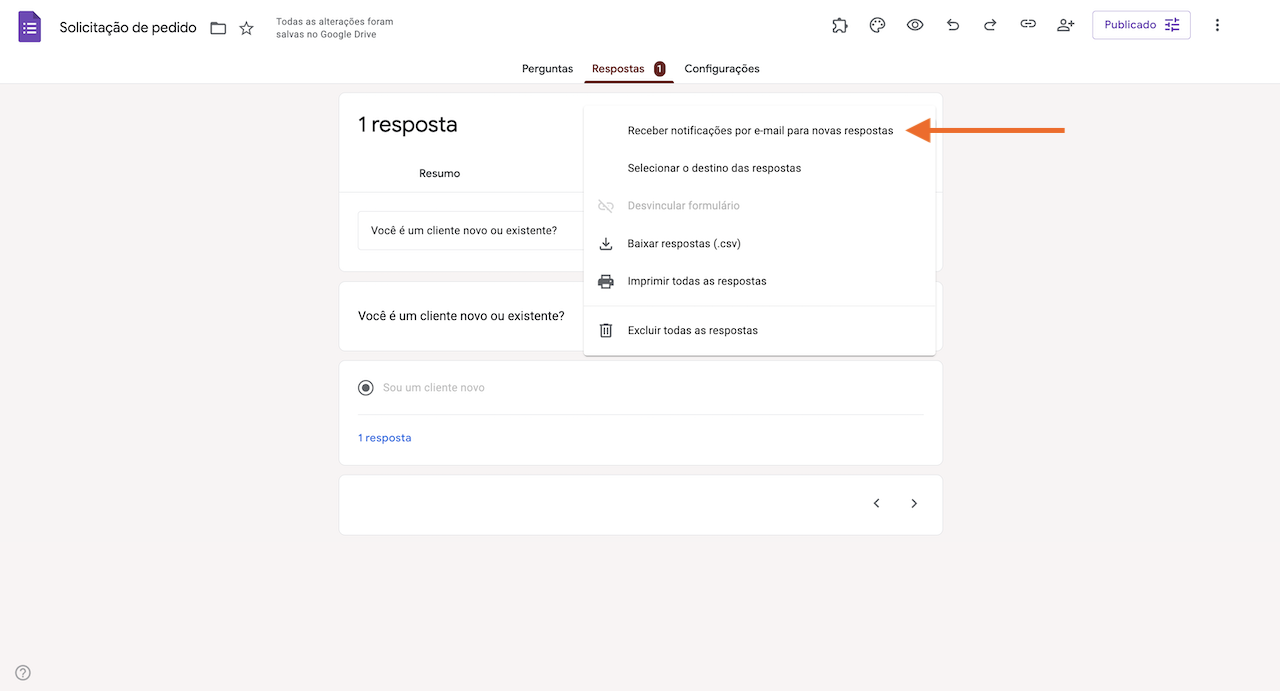The width and height of the screenshot is (1280, 691).
Task: Click the Google Forms logo
Action: [x=29, y=26]
